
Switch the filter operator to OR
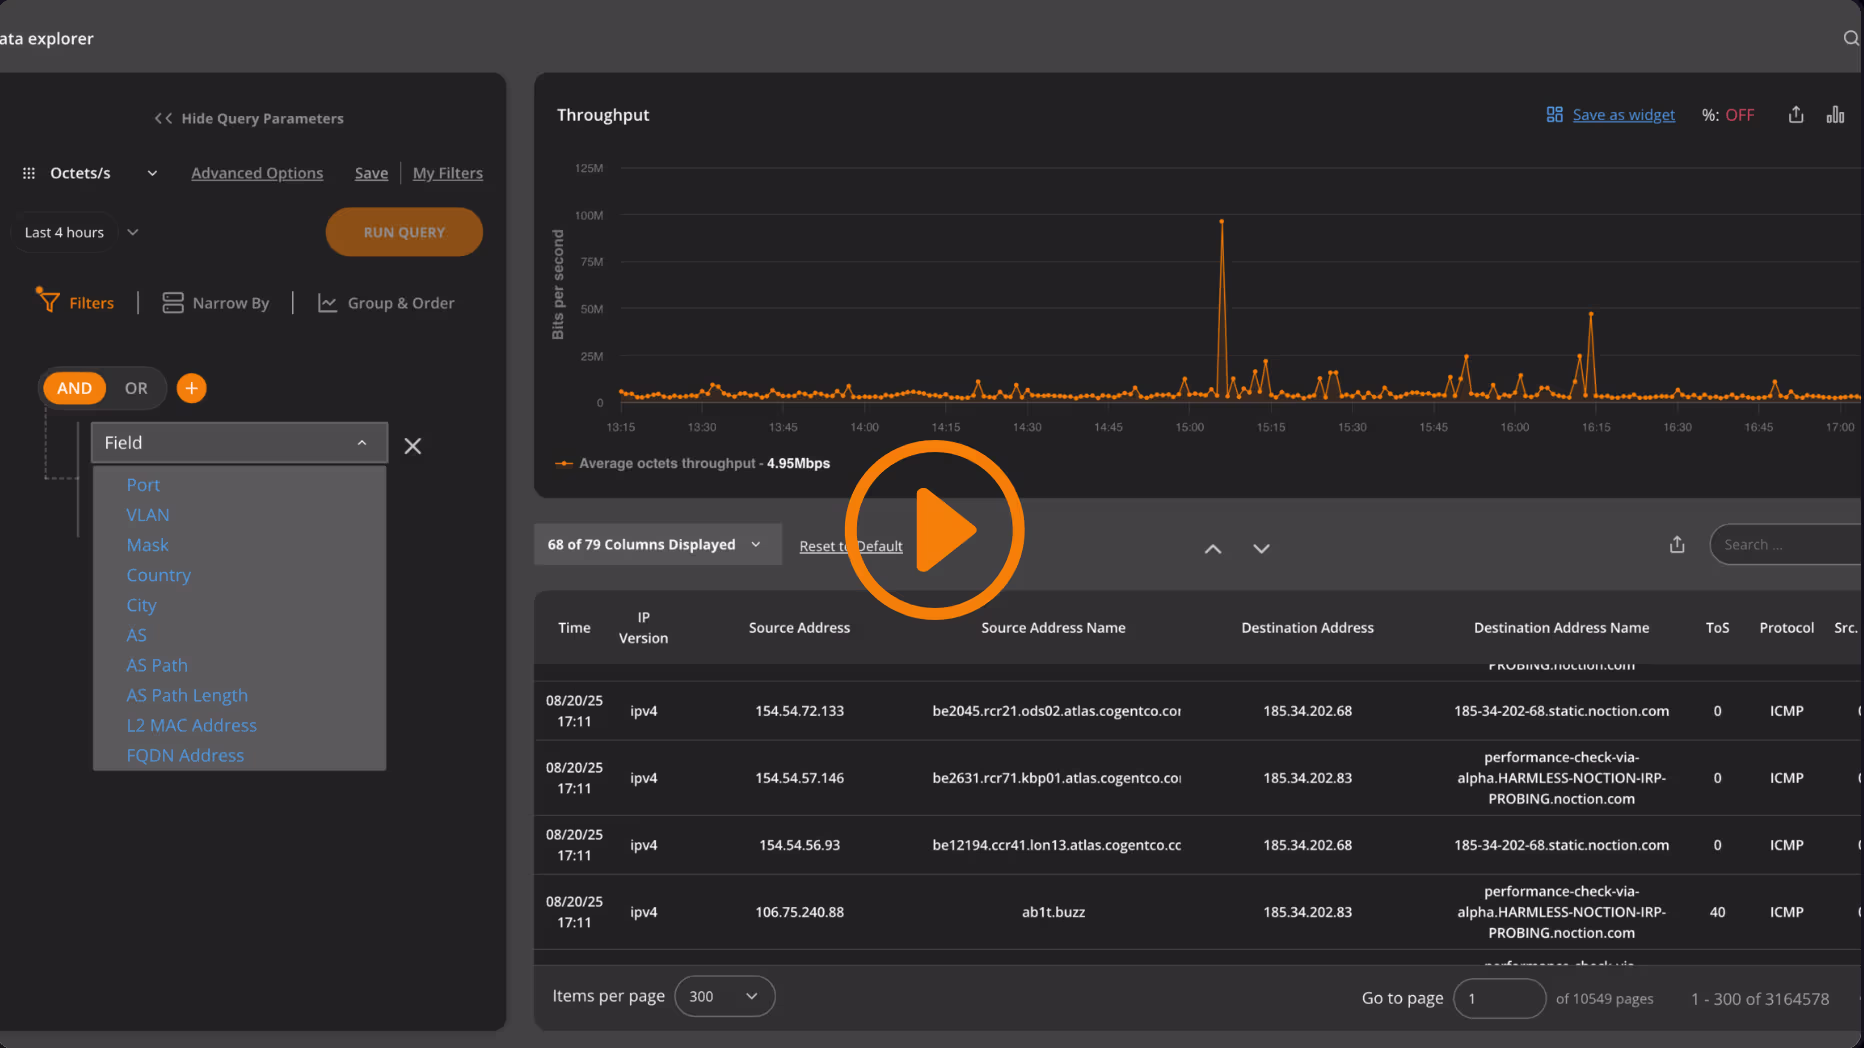(136, 388)
